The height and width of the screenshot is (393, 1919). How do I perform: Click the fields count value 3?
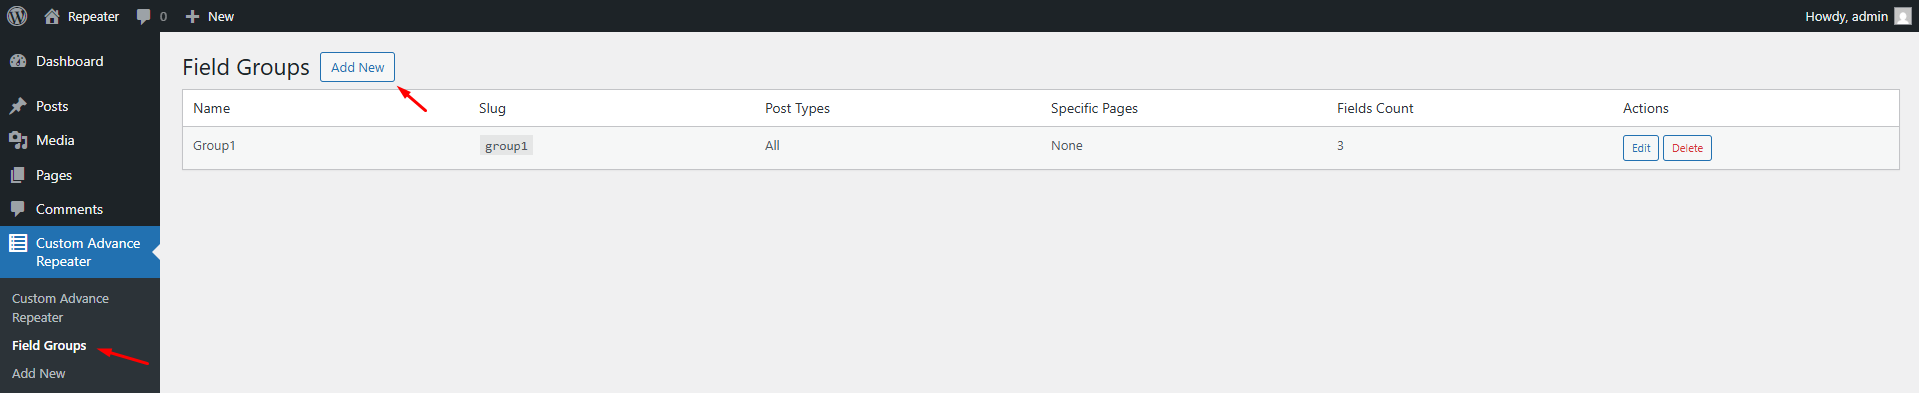point(1340,145)
